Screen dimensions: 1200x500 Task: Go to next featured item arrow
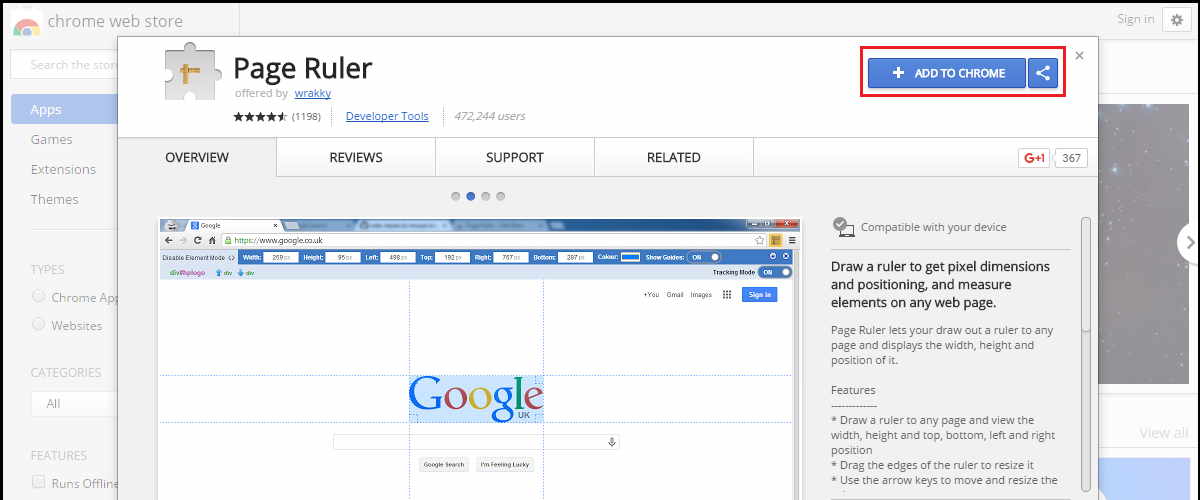click(x=1188, y=242)
